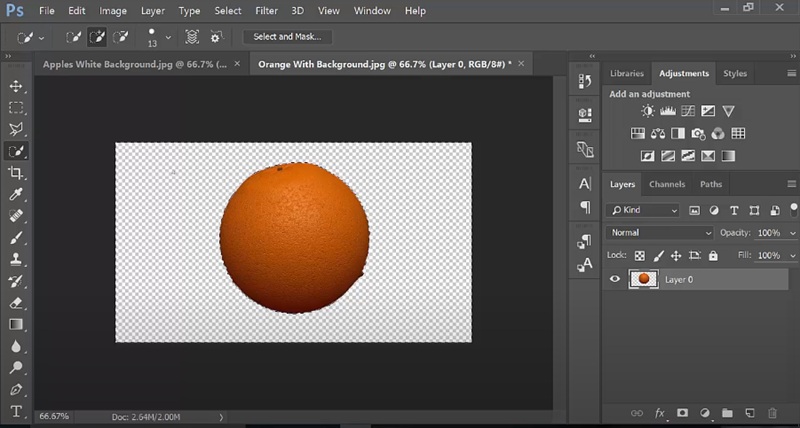Choose Subtract from Selection mode

[x=120, y=37]
